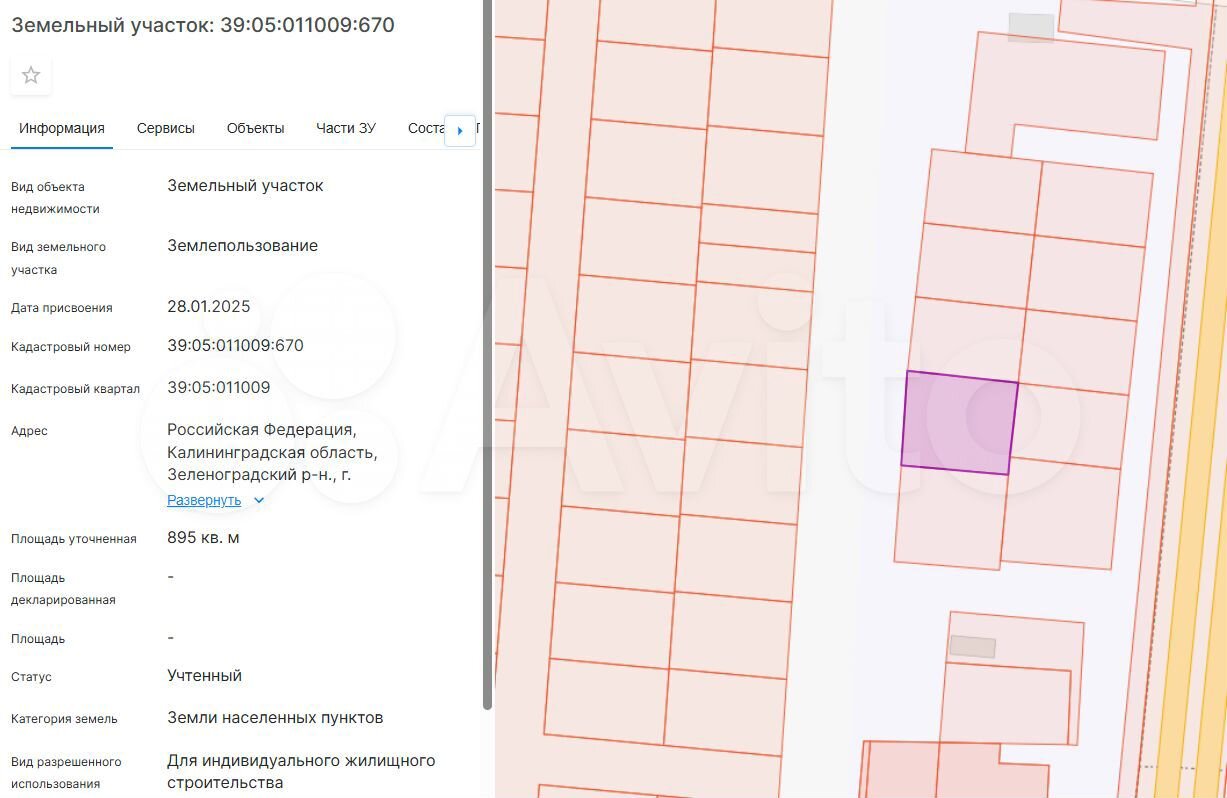Click the date value 28.01.2025
The width and height of the screenshot is (1227, 798).
click(x=209, y=307)
